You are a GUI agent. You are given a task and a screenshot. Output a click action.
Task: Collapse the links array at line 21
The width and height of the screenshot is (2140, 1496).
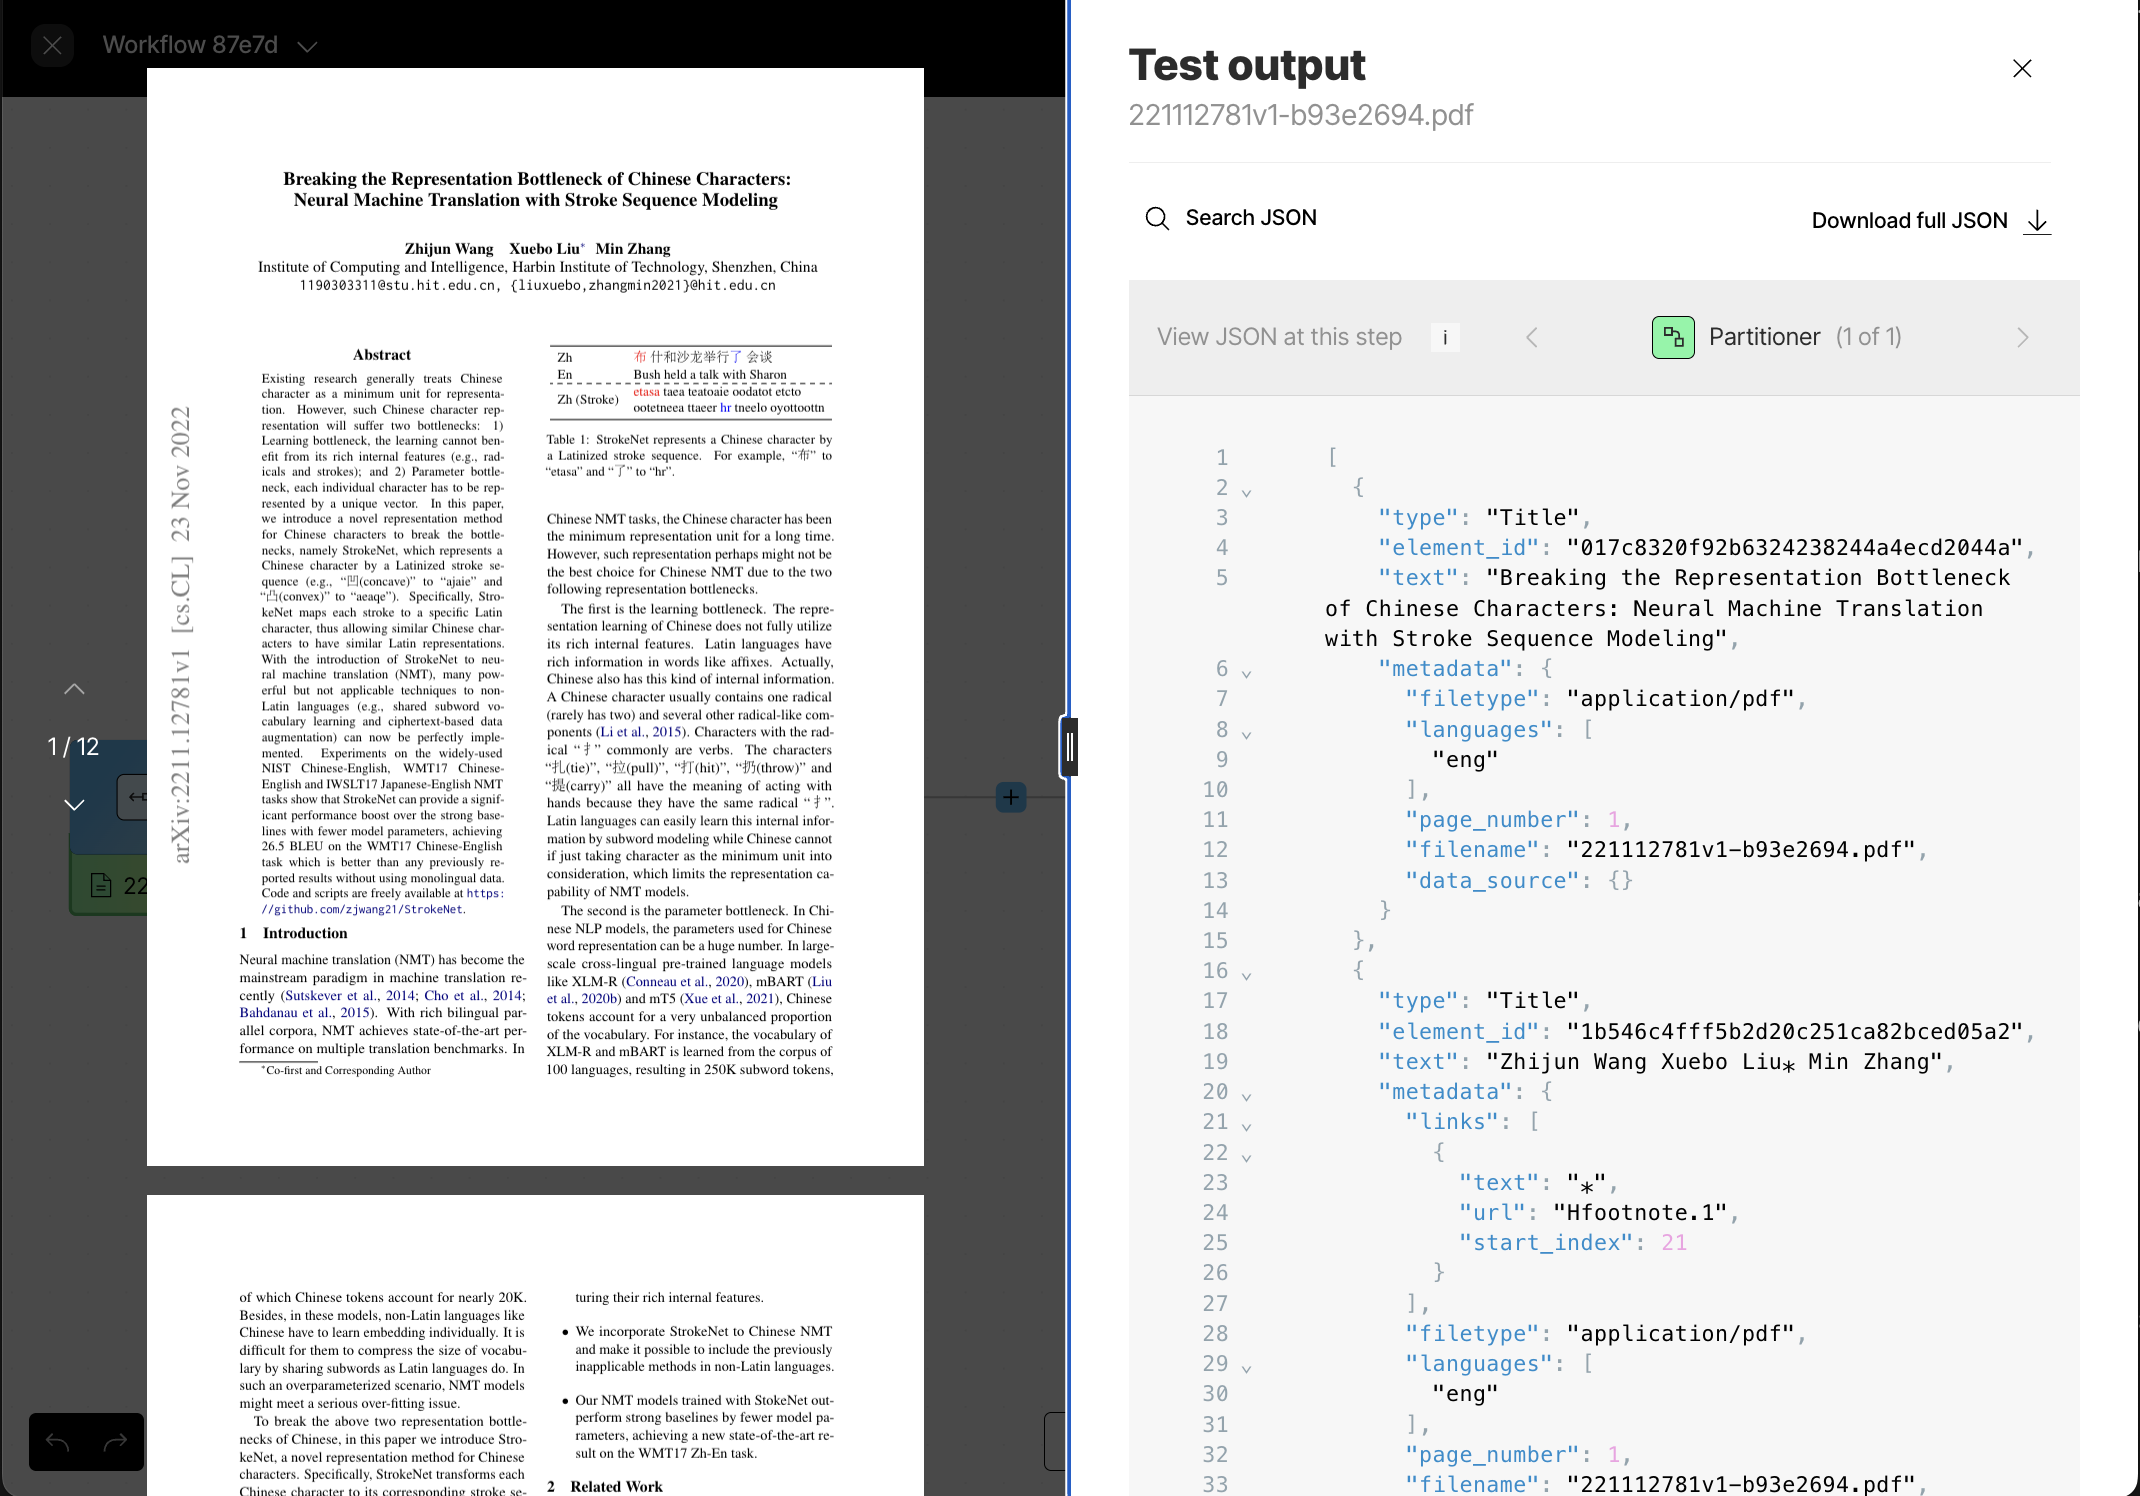[x=1246, y=1126]
